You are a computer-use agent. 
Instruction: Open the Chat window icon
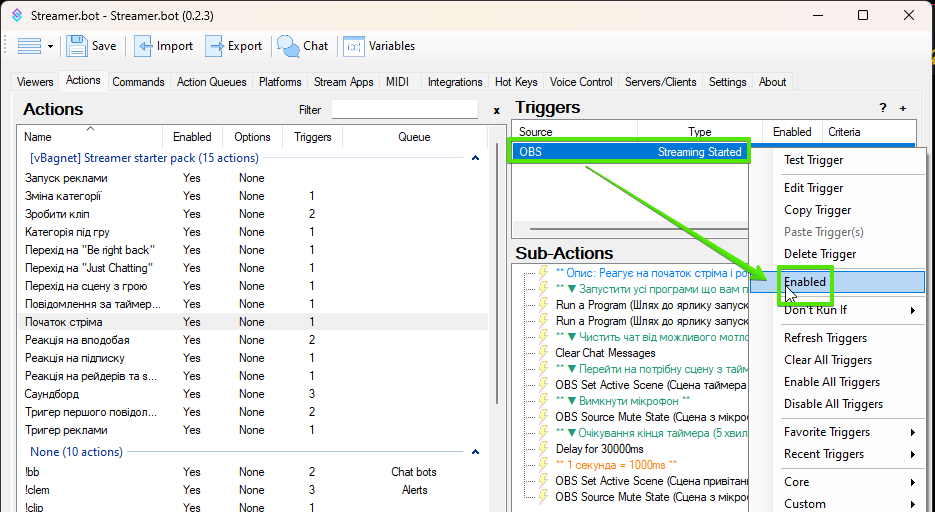[289, 46]
